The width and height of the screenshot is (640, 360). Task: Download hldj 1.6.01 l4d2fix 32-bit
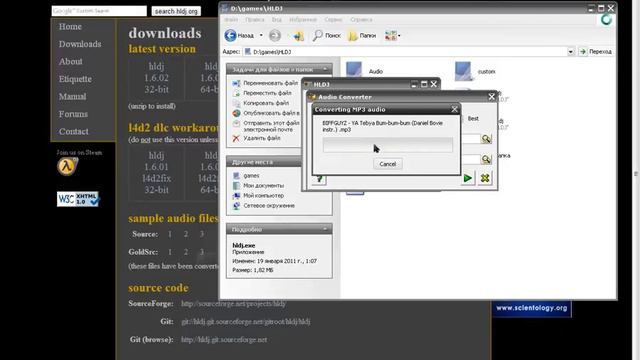click(156, 173)
